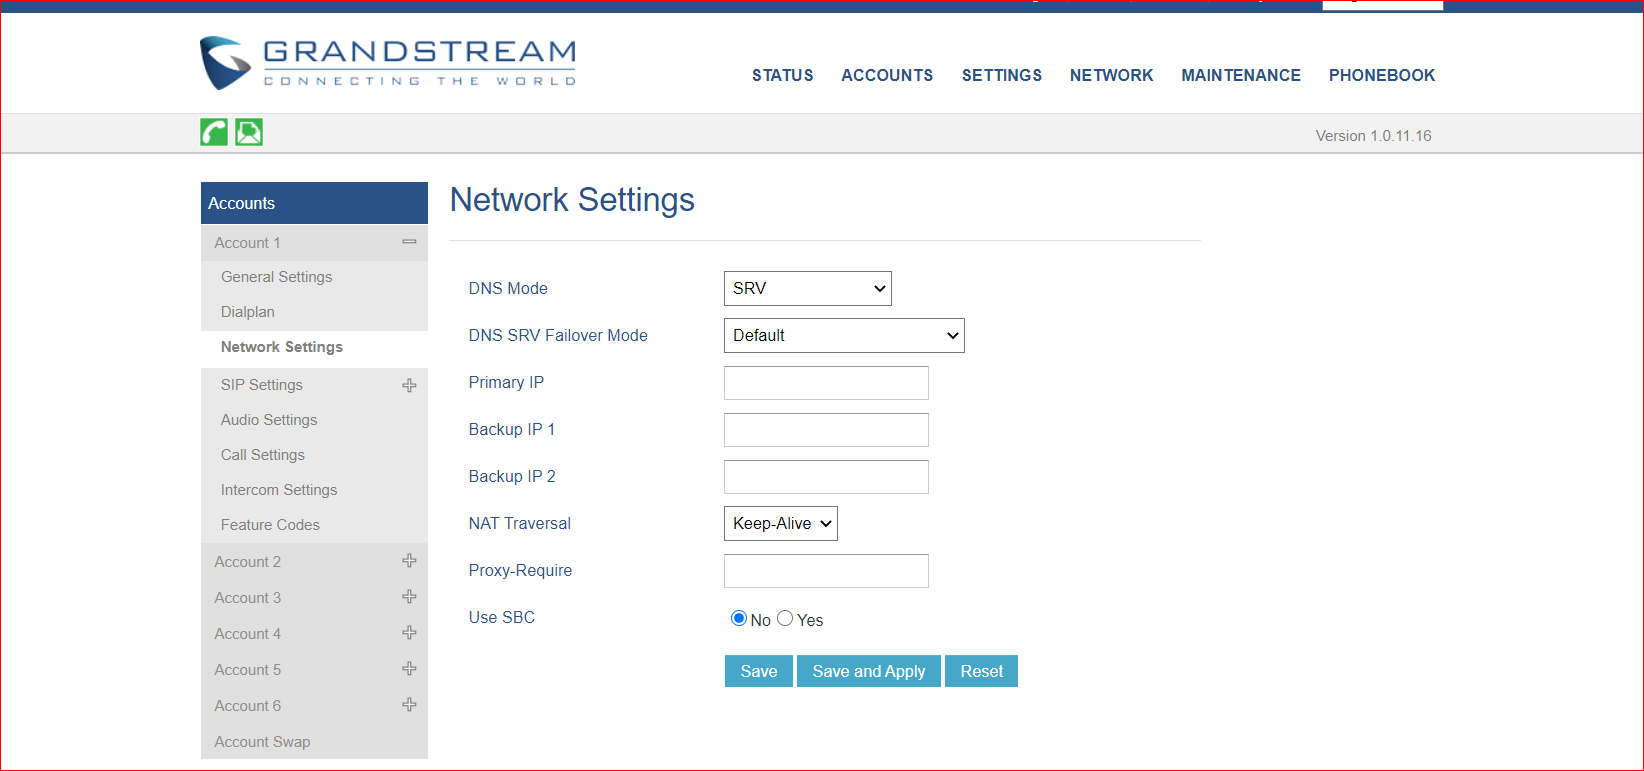
Task: Expand Account 2 with the plus icon
Action: tap(409, 561)
